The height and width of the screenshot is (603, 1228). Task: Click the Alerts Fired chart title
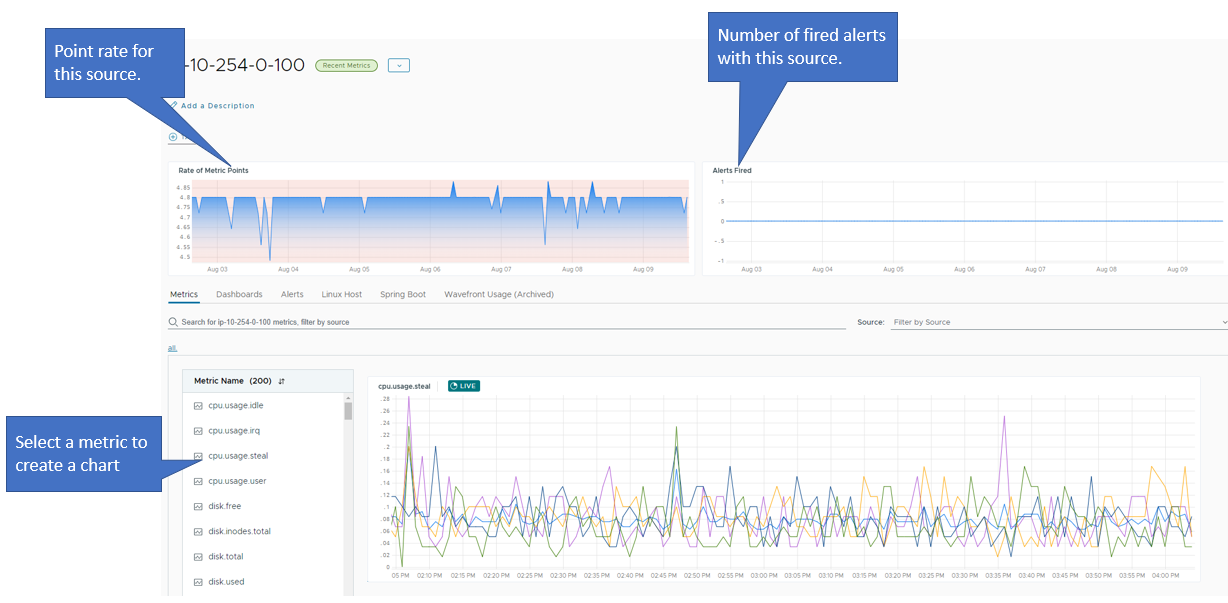pyautogui.click(x=732, y=170)
